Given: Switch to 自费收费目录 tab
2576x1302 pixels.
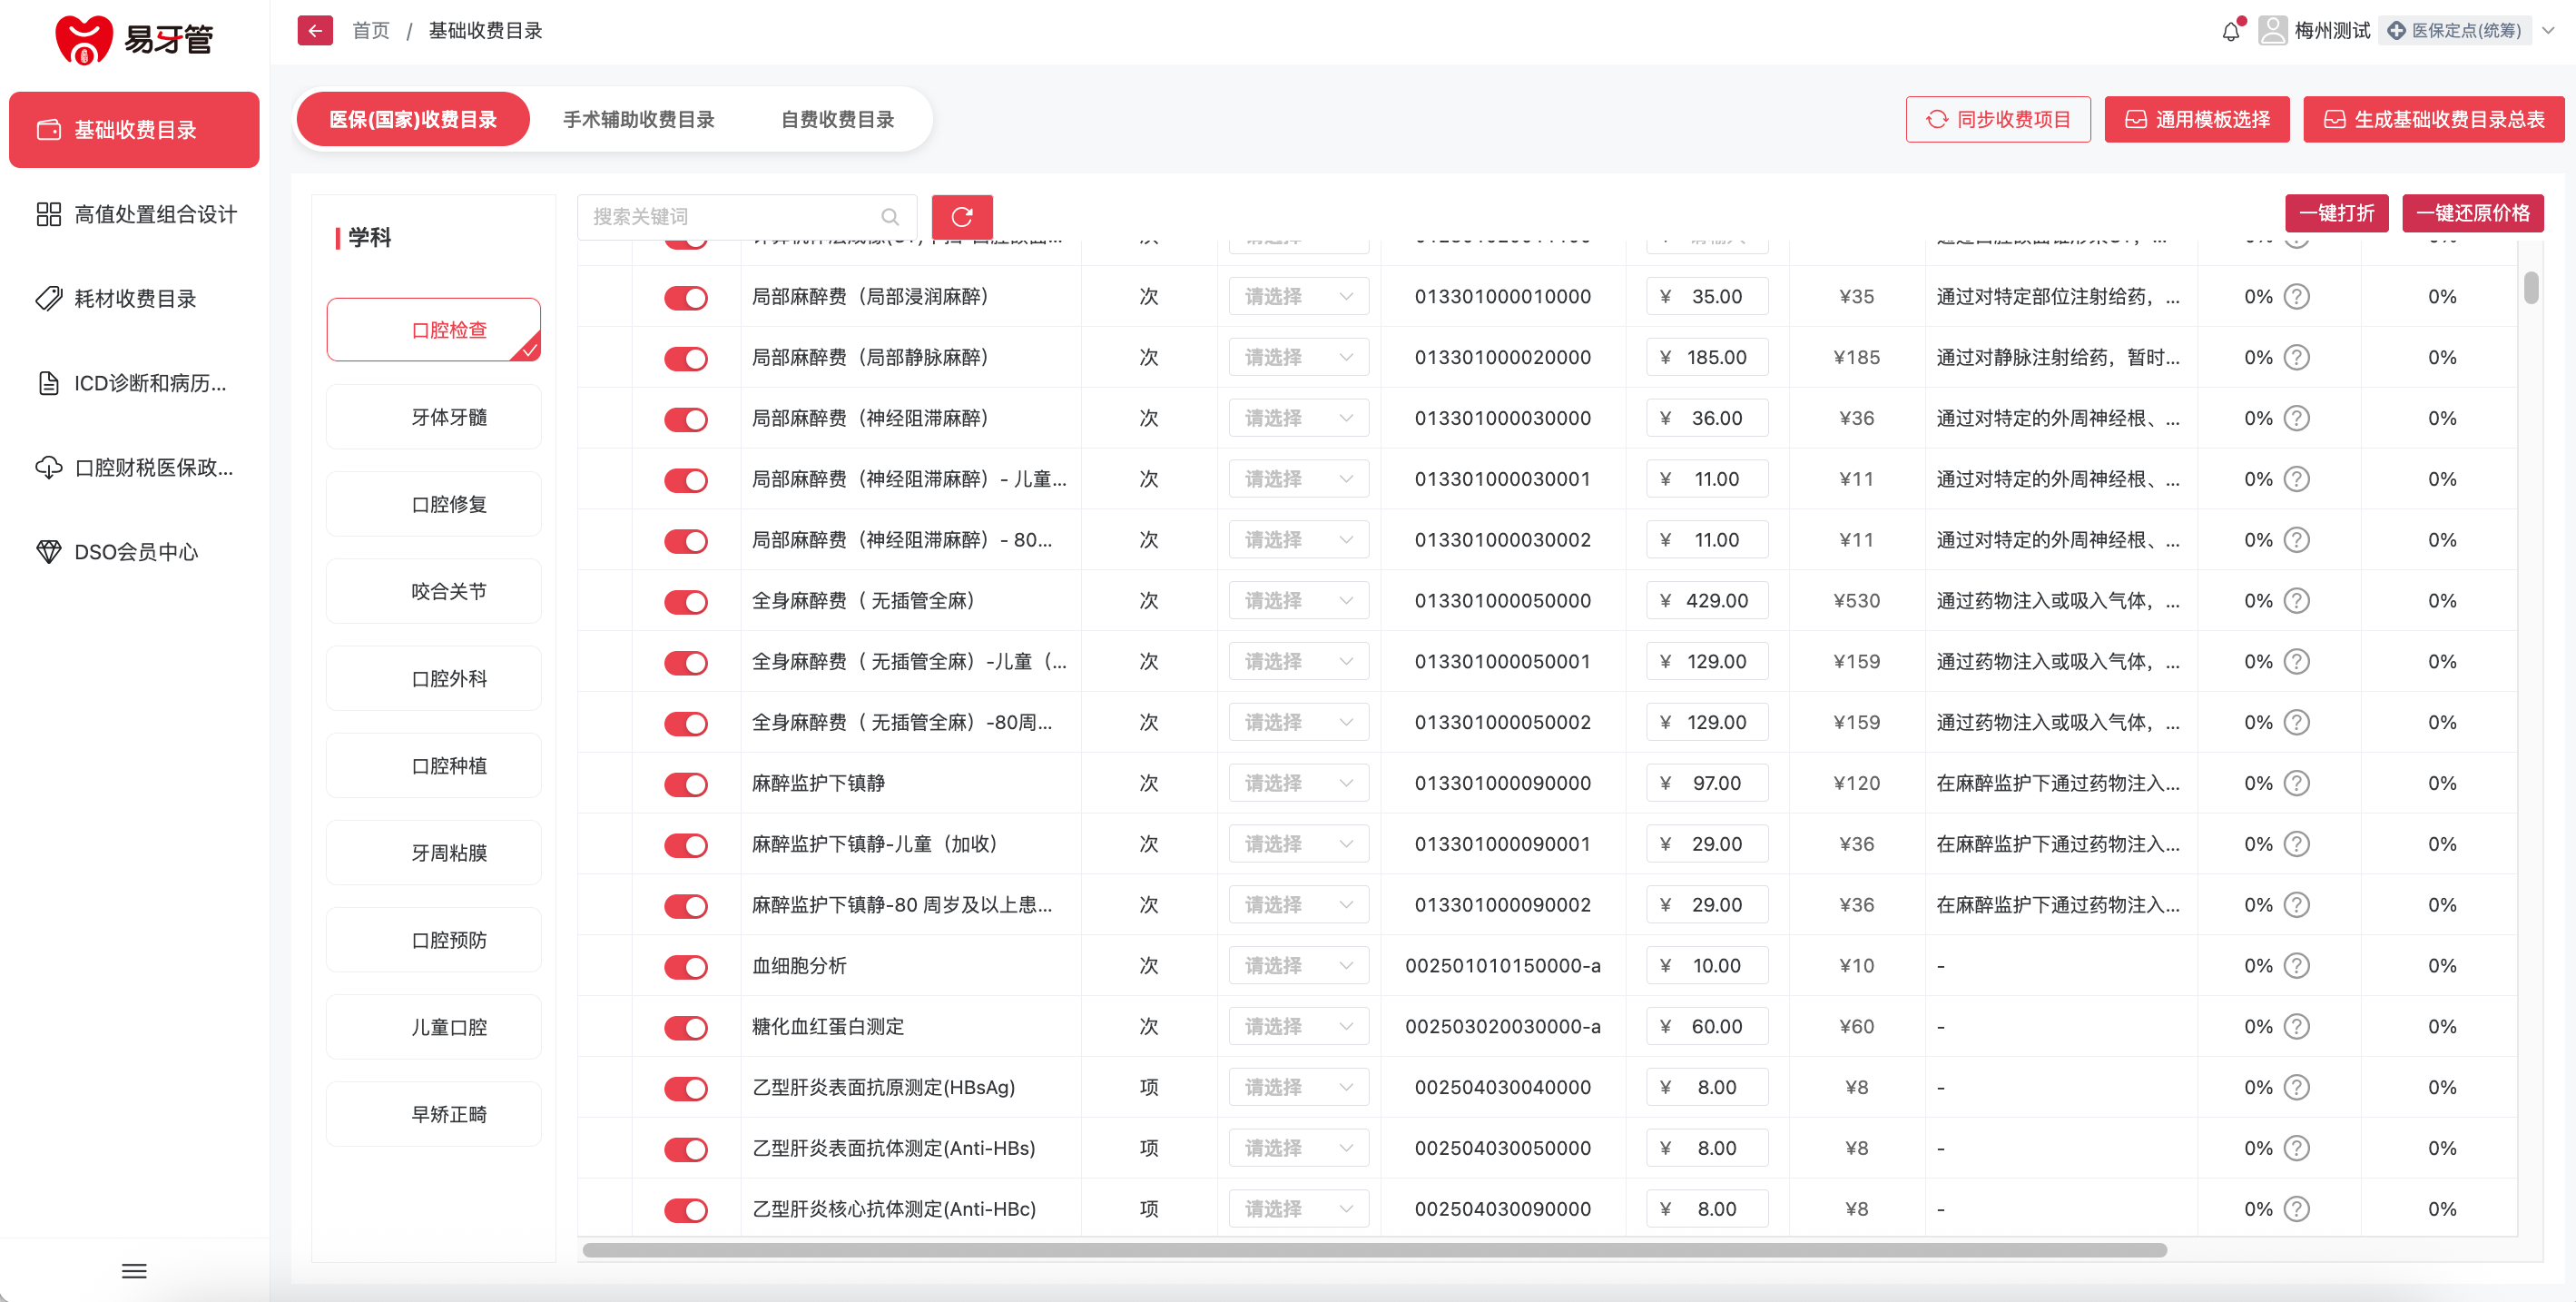Looking at the screenshot, I should click(x=837, y=119).
